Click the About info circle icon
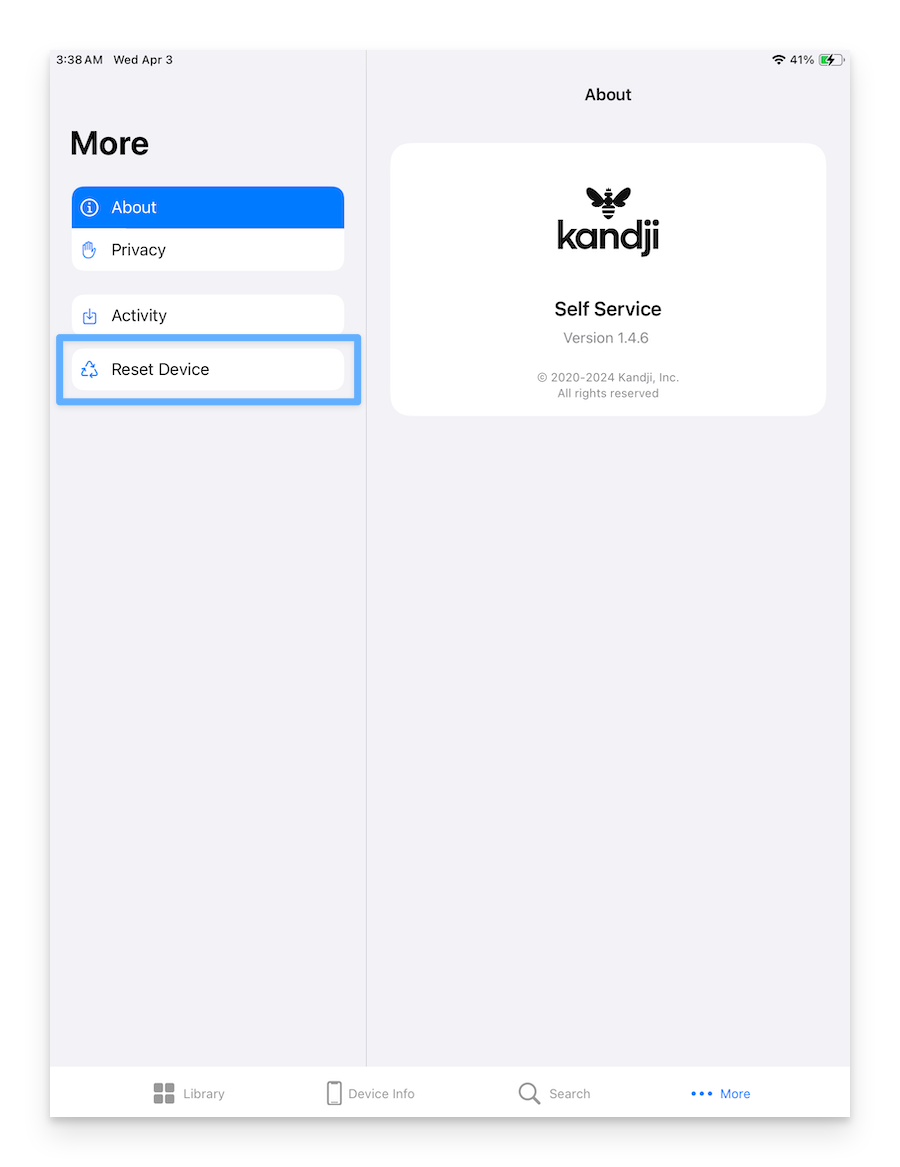900x1167 pixels. tap(89, 208)
